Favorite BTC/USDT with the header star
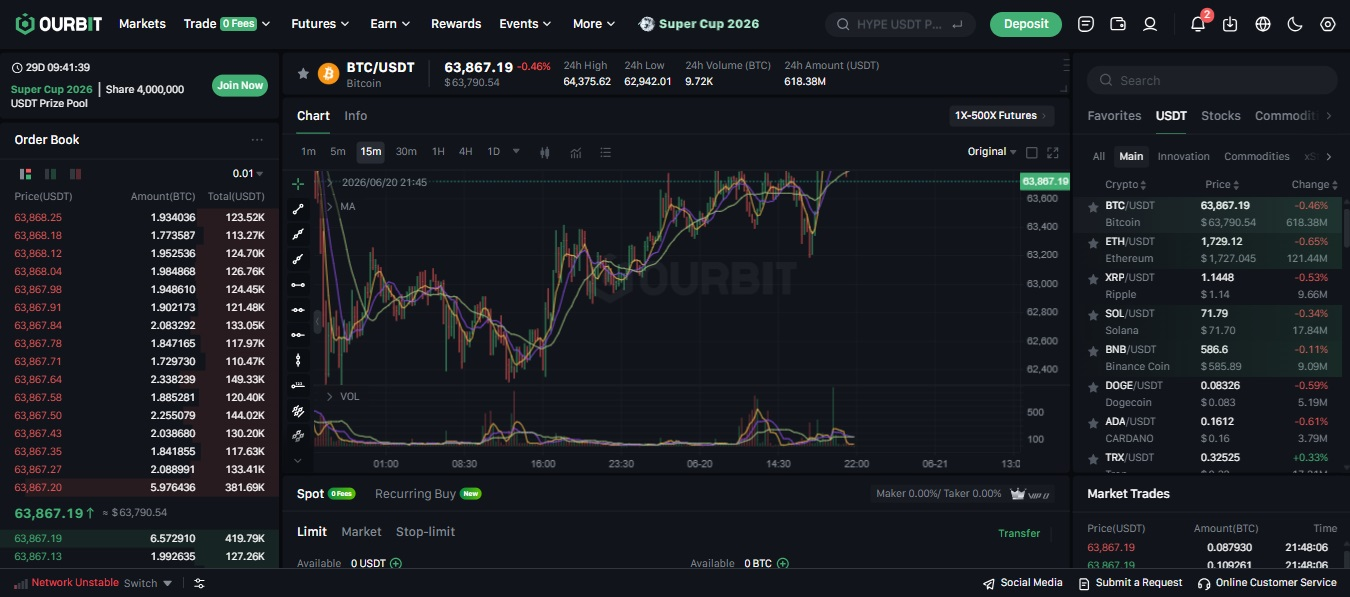 [303, 73]
